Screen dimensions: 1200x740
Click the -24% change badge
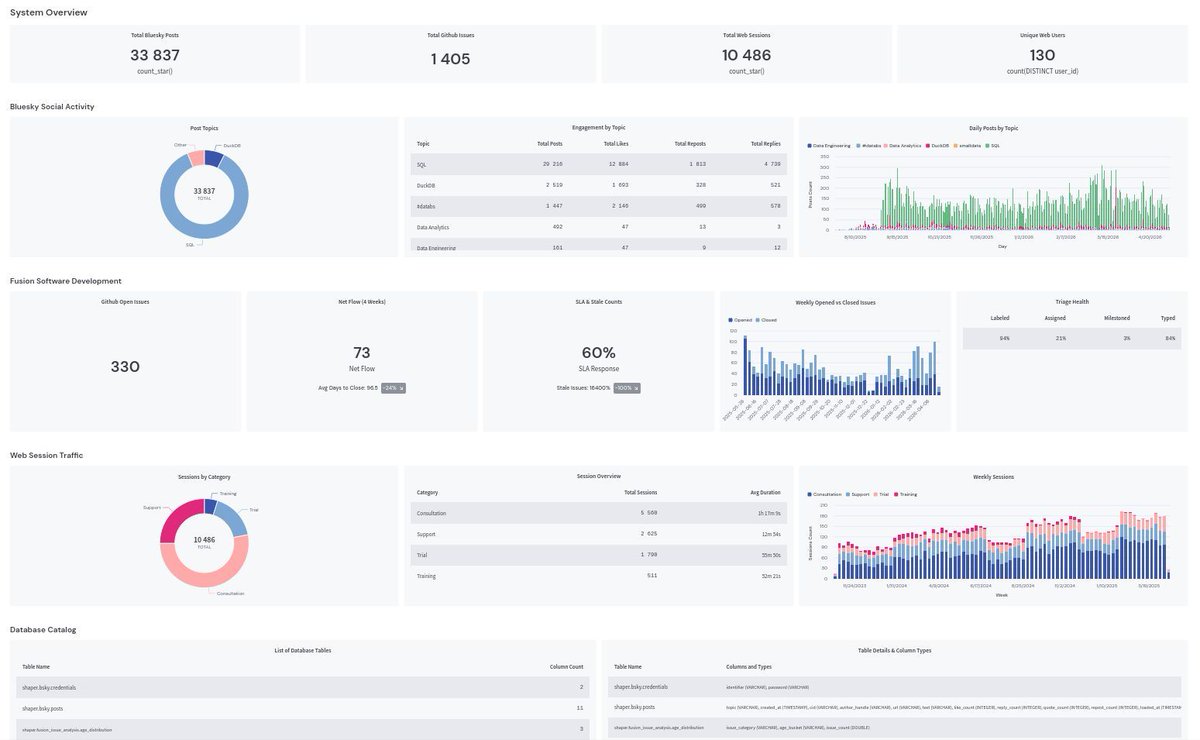(393, 388)
